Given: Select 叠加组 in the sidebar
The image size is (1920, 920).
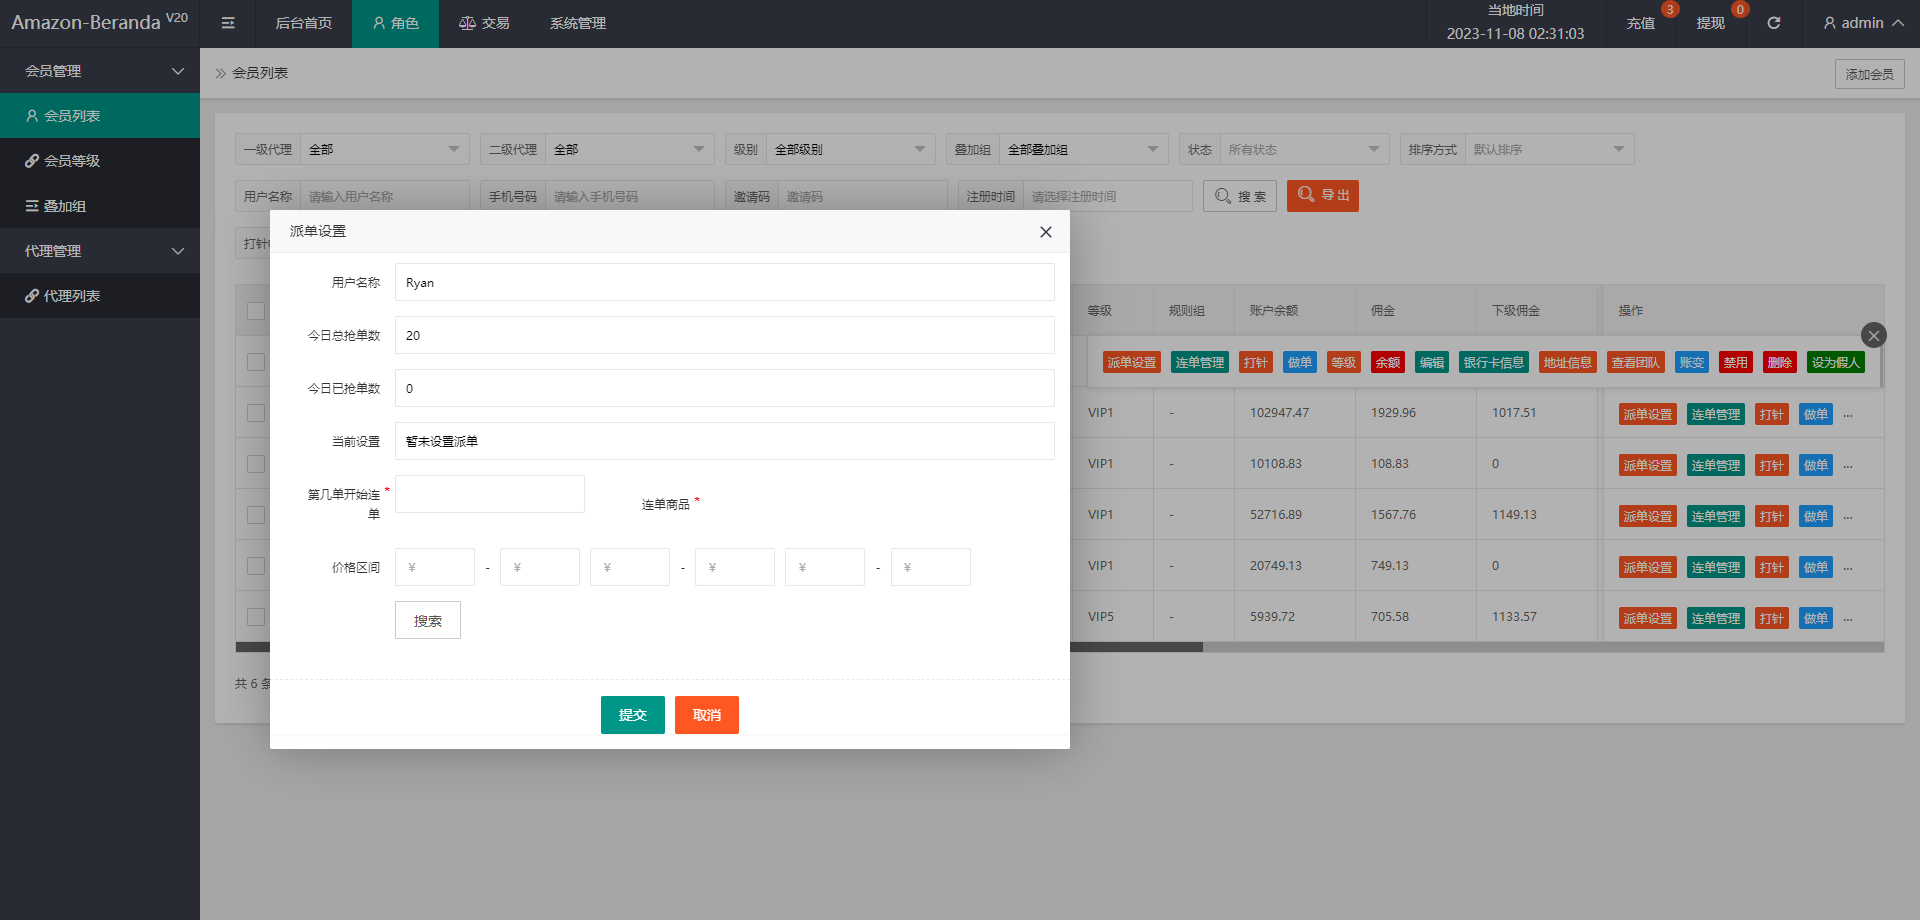Looking at the screenshot, I should 100,206.
